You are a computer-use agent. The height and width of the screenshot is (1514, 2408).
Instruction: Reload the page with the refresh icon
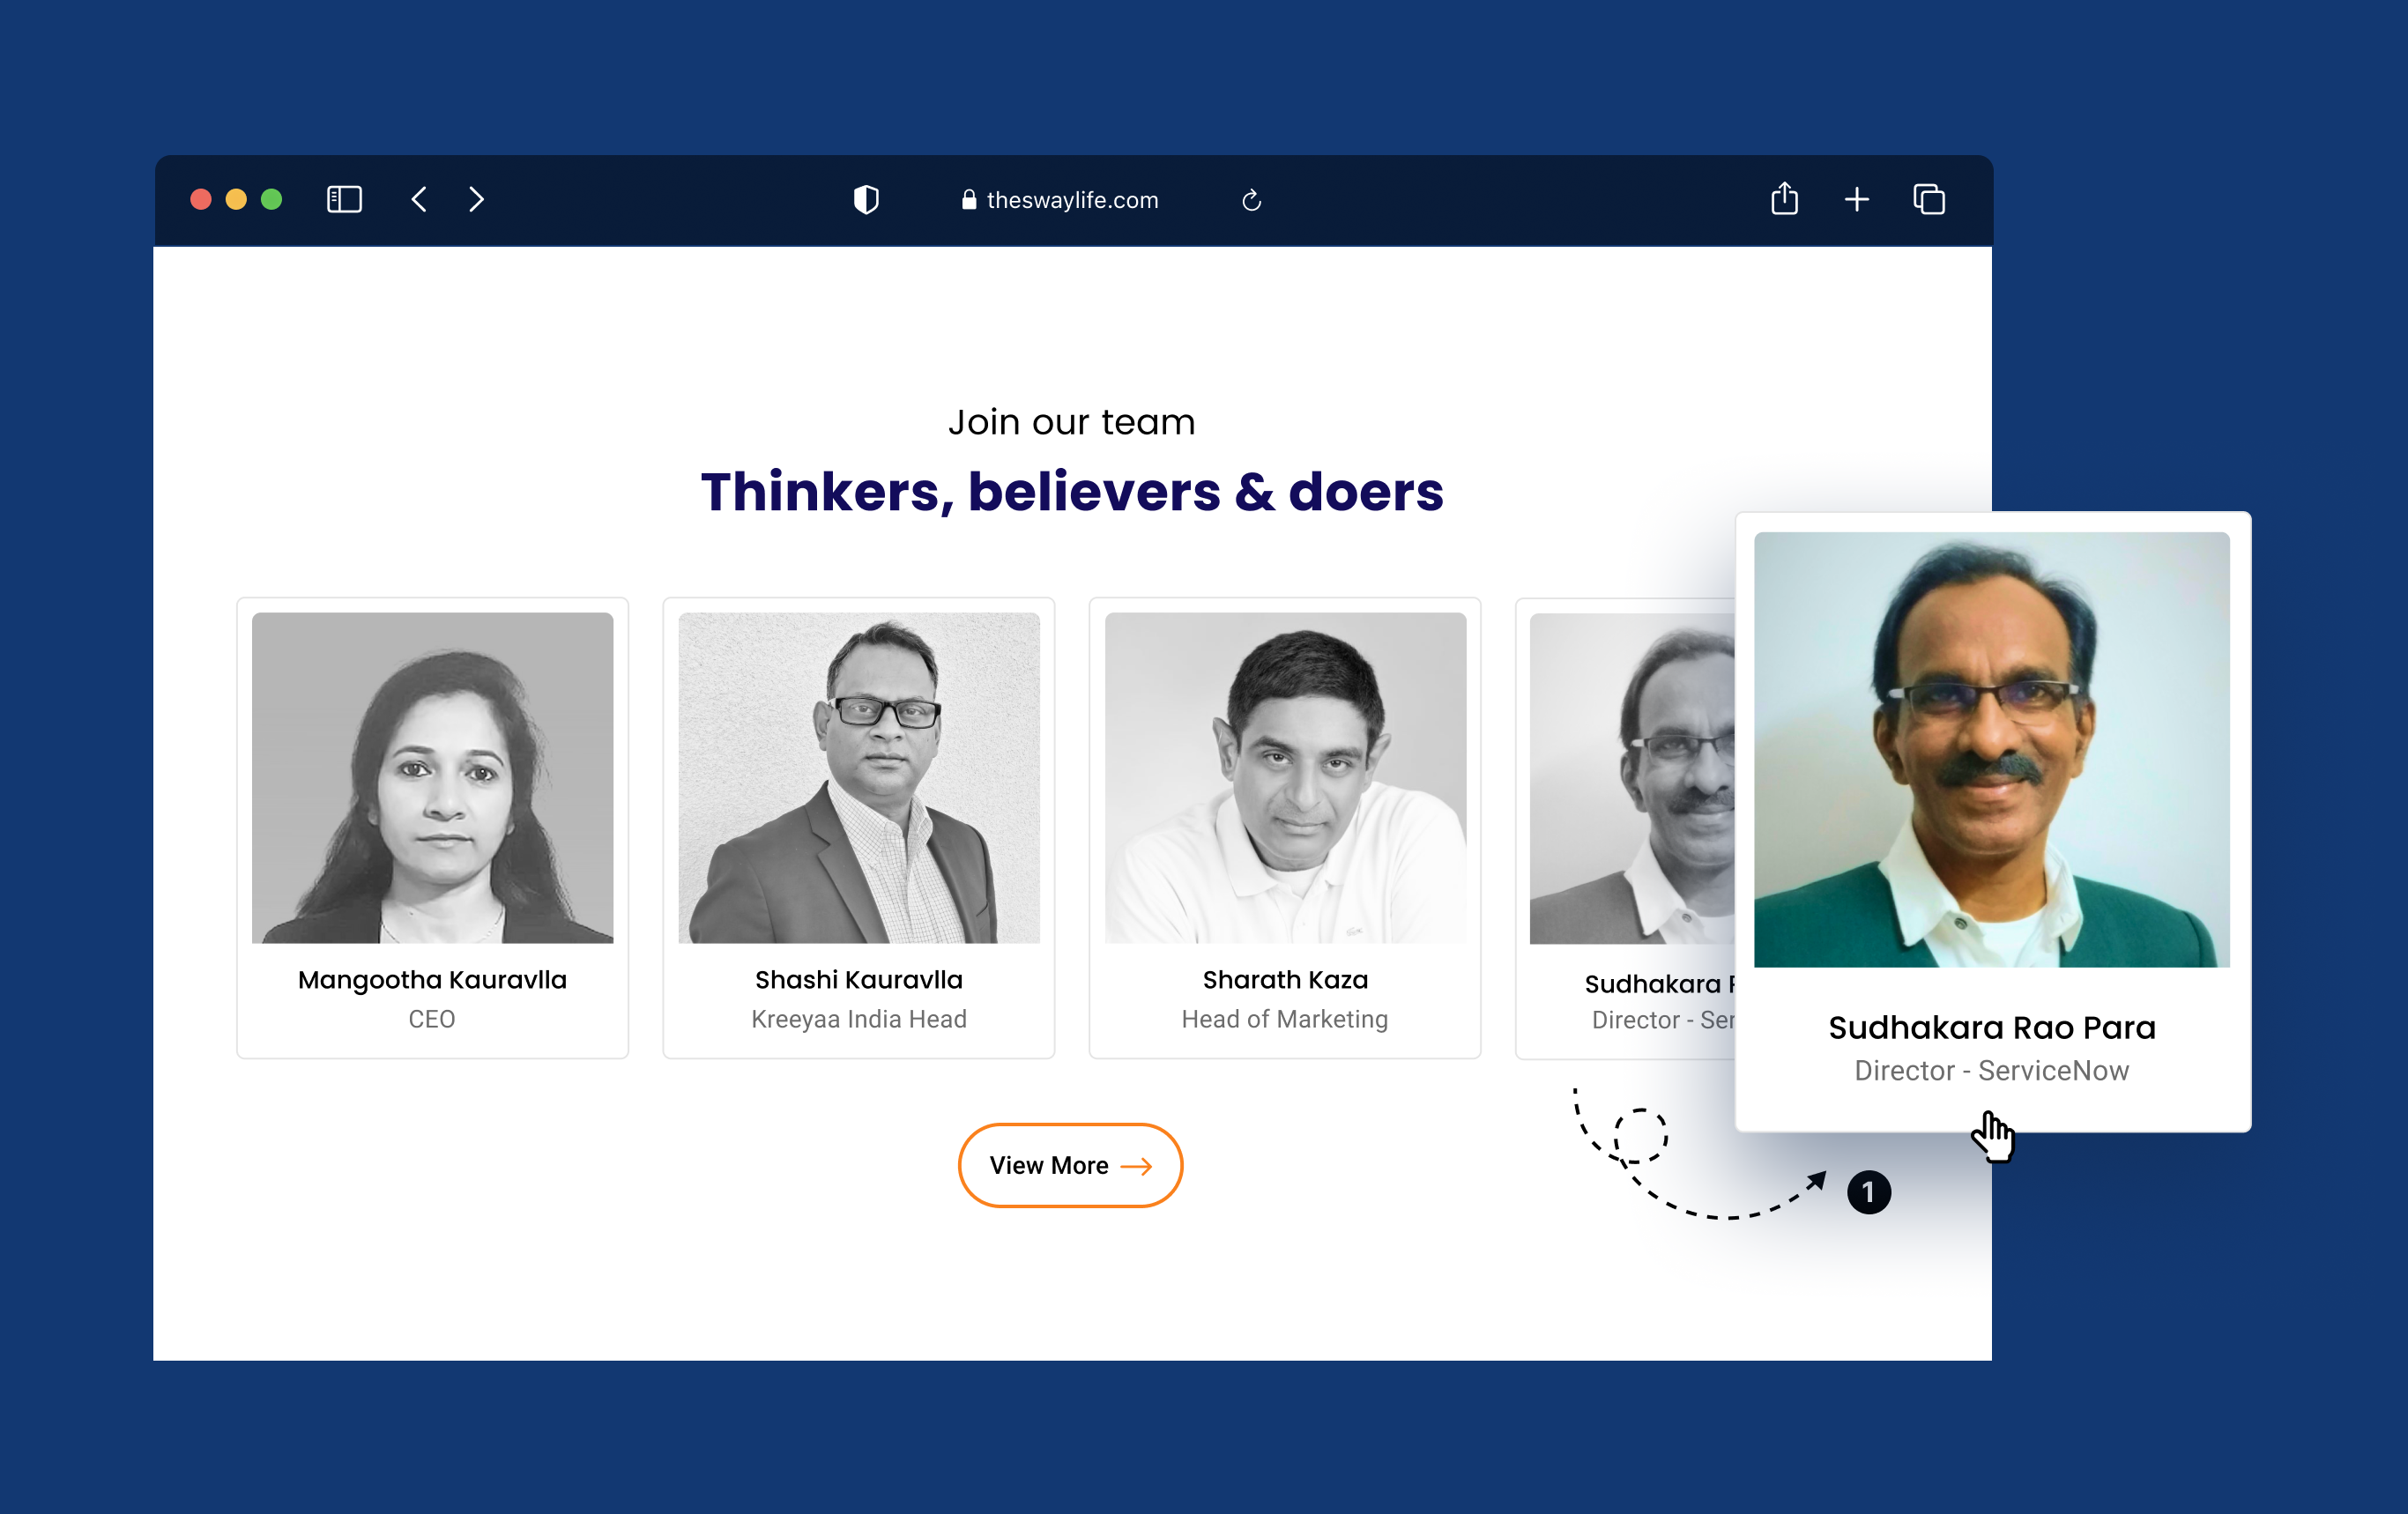click(x=1251, y=200)
